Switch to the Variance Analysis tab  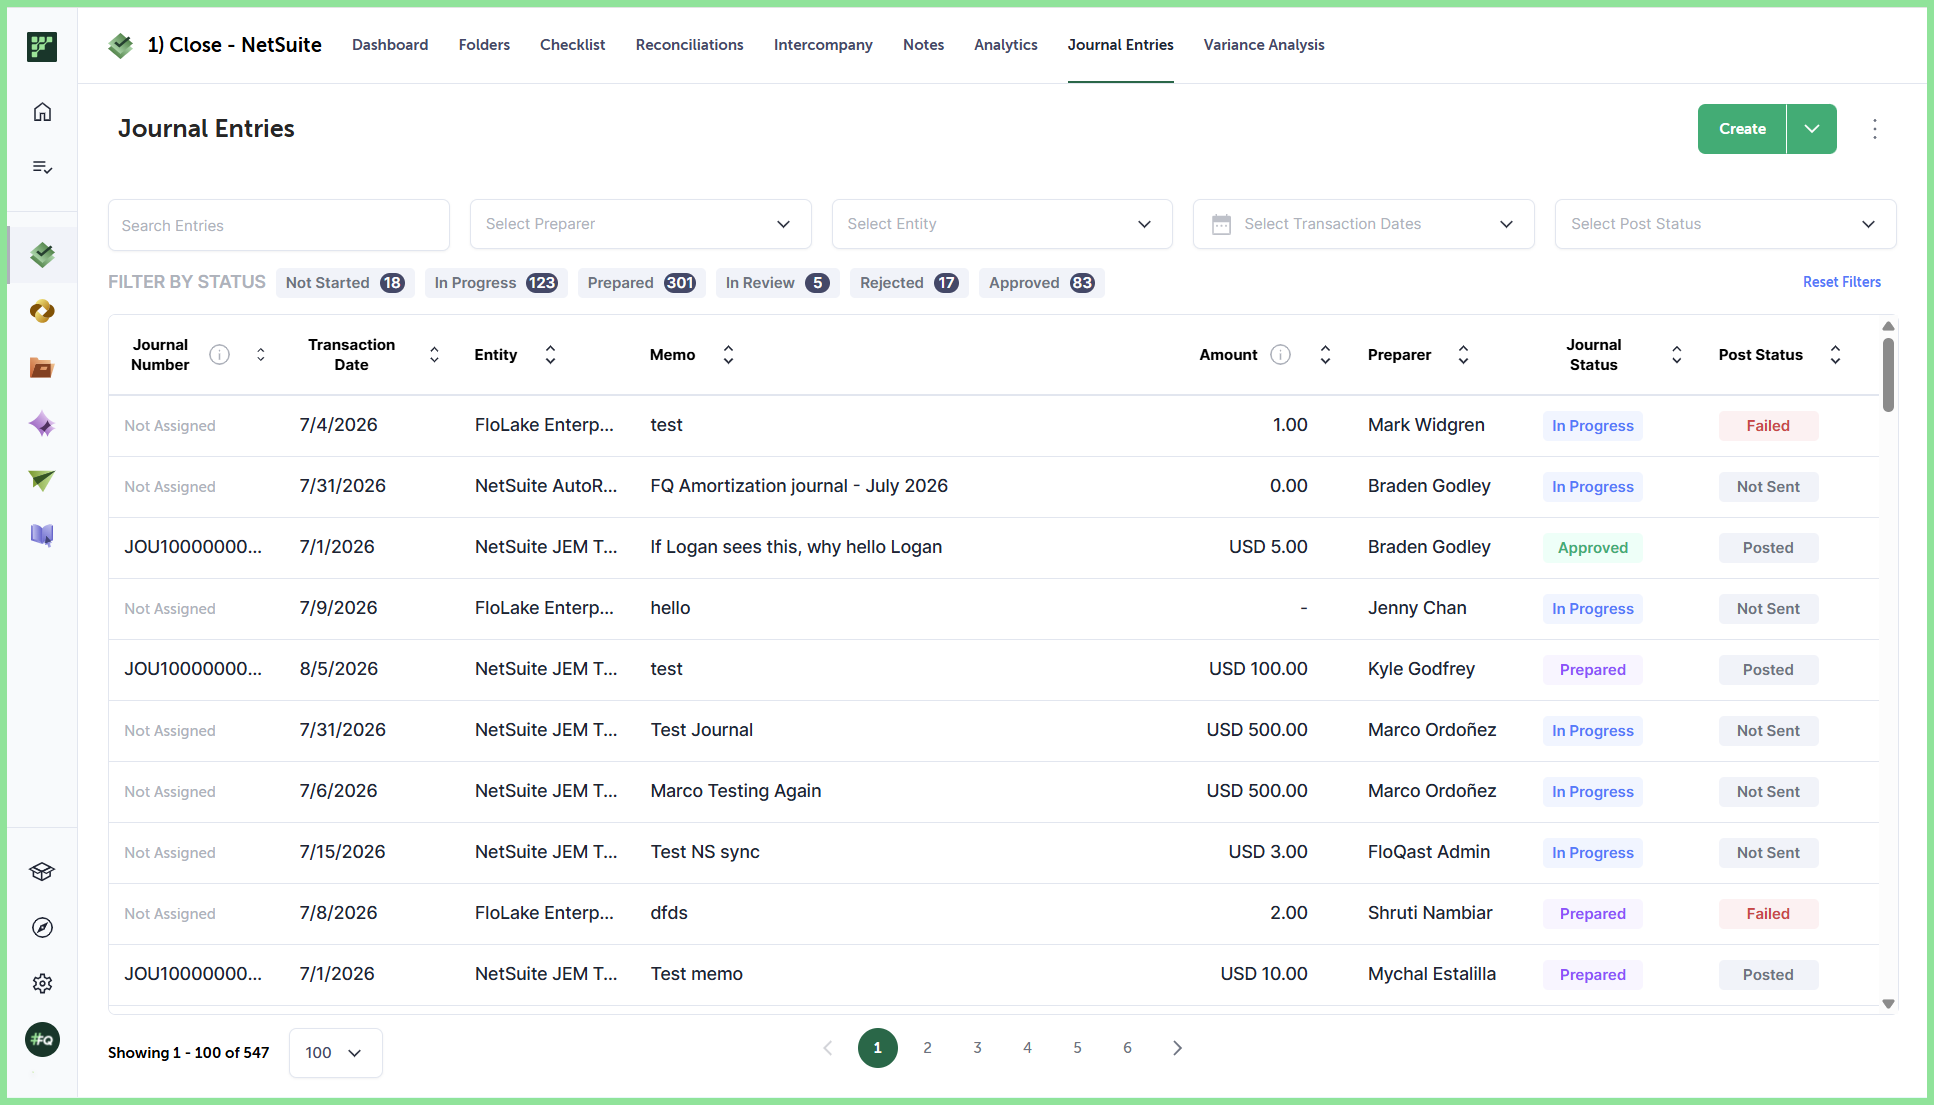(1264, 45)
